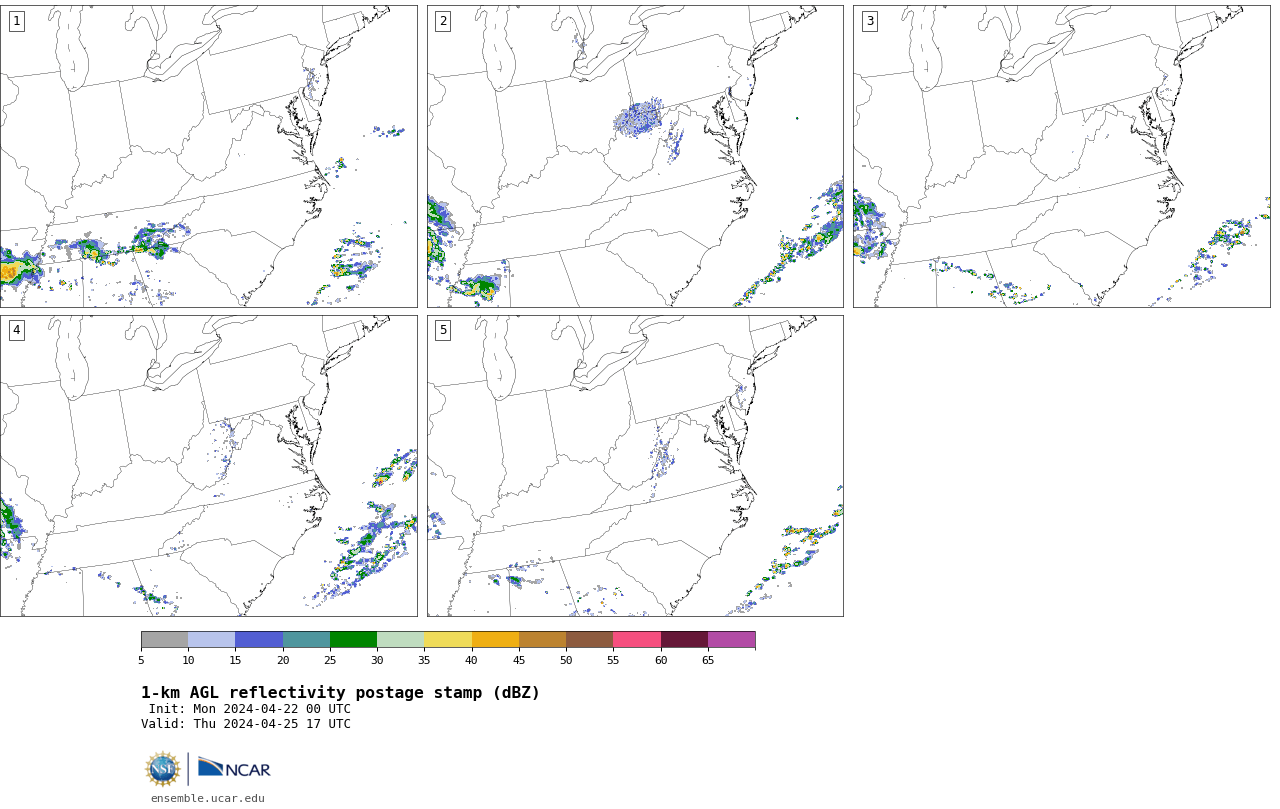Click the colorbar tick label 50
This screenshot has width=1280, height=809.
coord(566,660)
